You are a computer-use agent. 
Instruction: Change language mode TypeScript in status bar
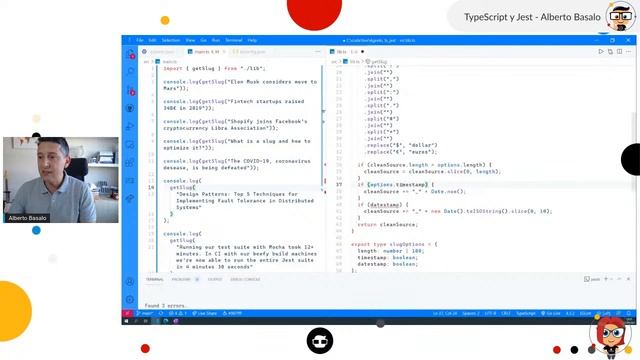click(x=526, y=313)
